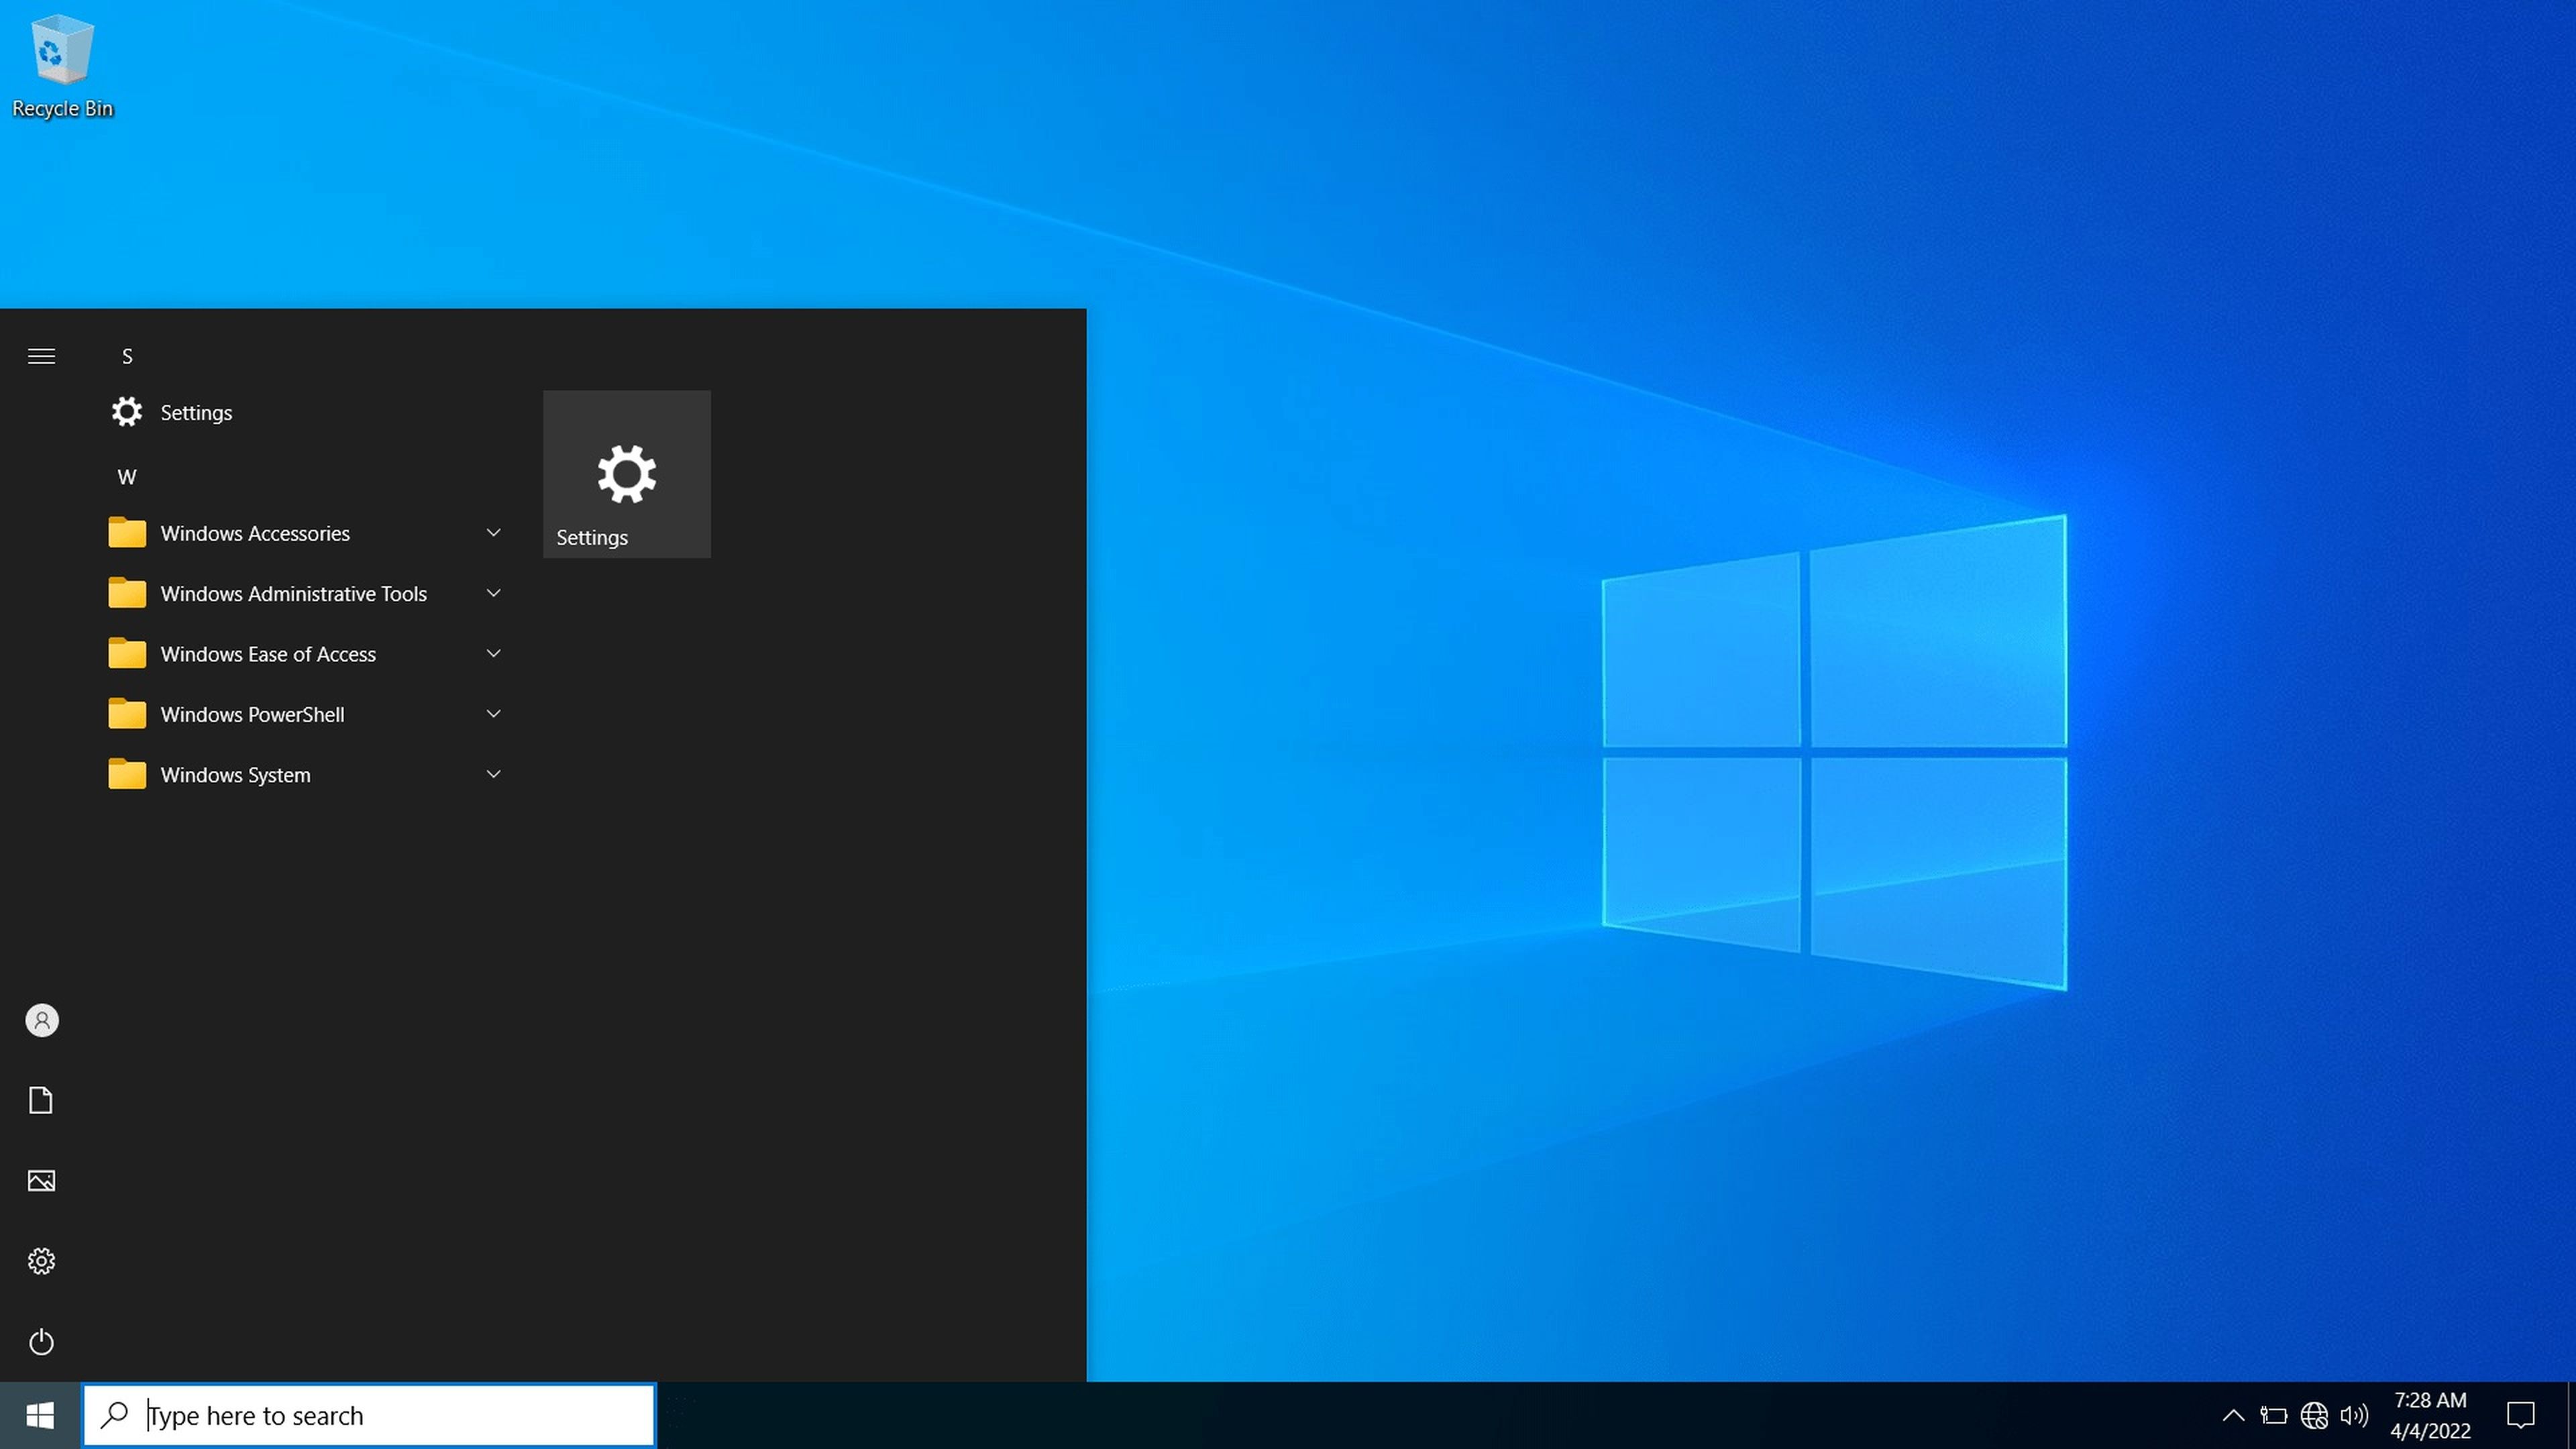Click the pictures icon
2576x1449 pixels.
coord(41,1180)
